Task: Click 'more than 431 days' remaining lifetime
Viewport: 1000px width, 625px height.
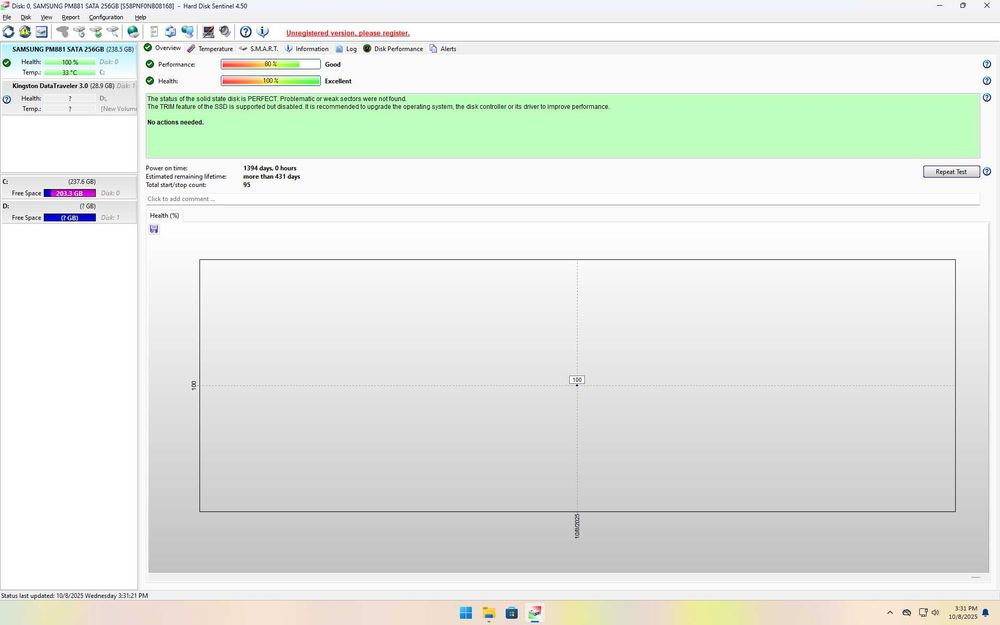Action: 272,177
